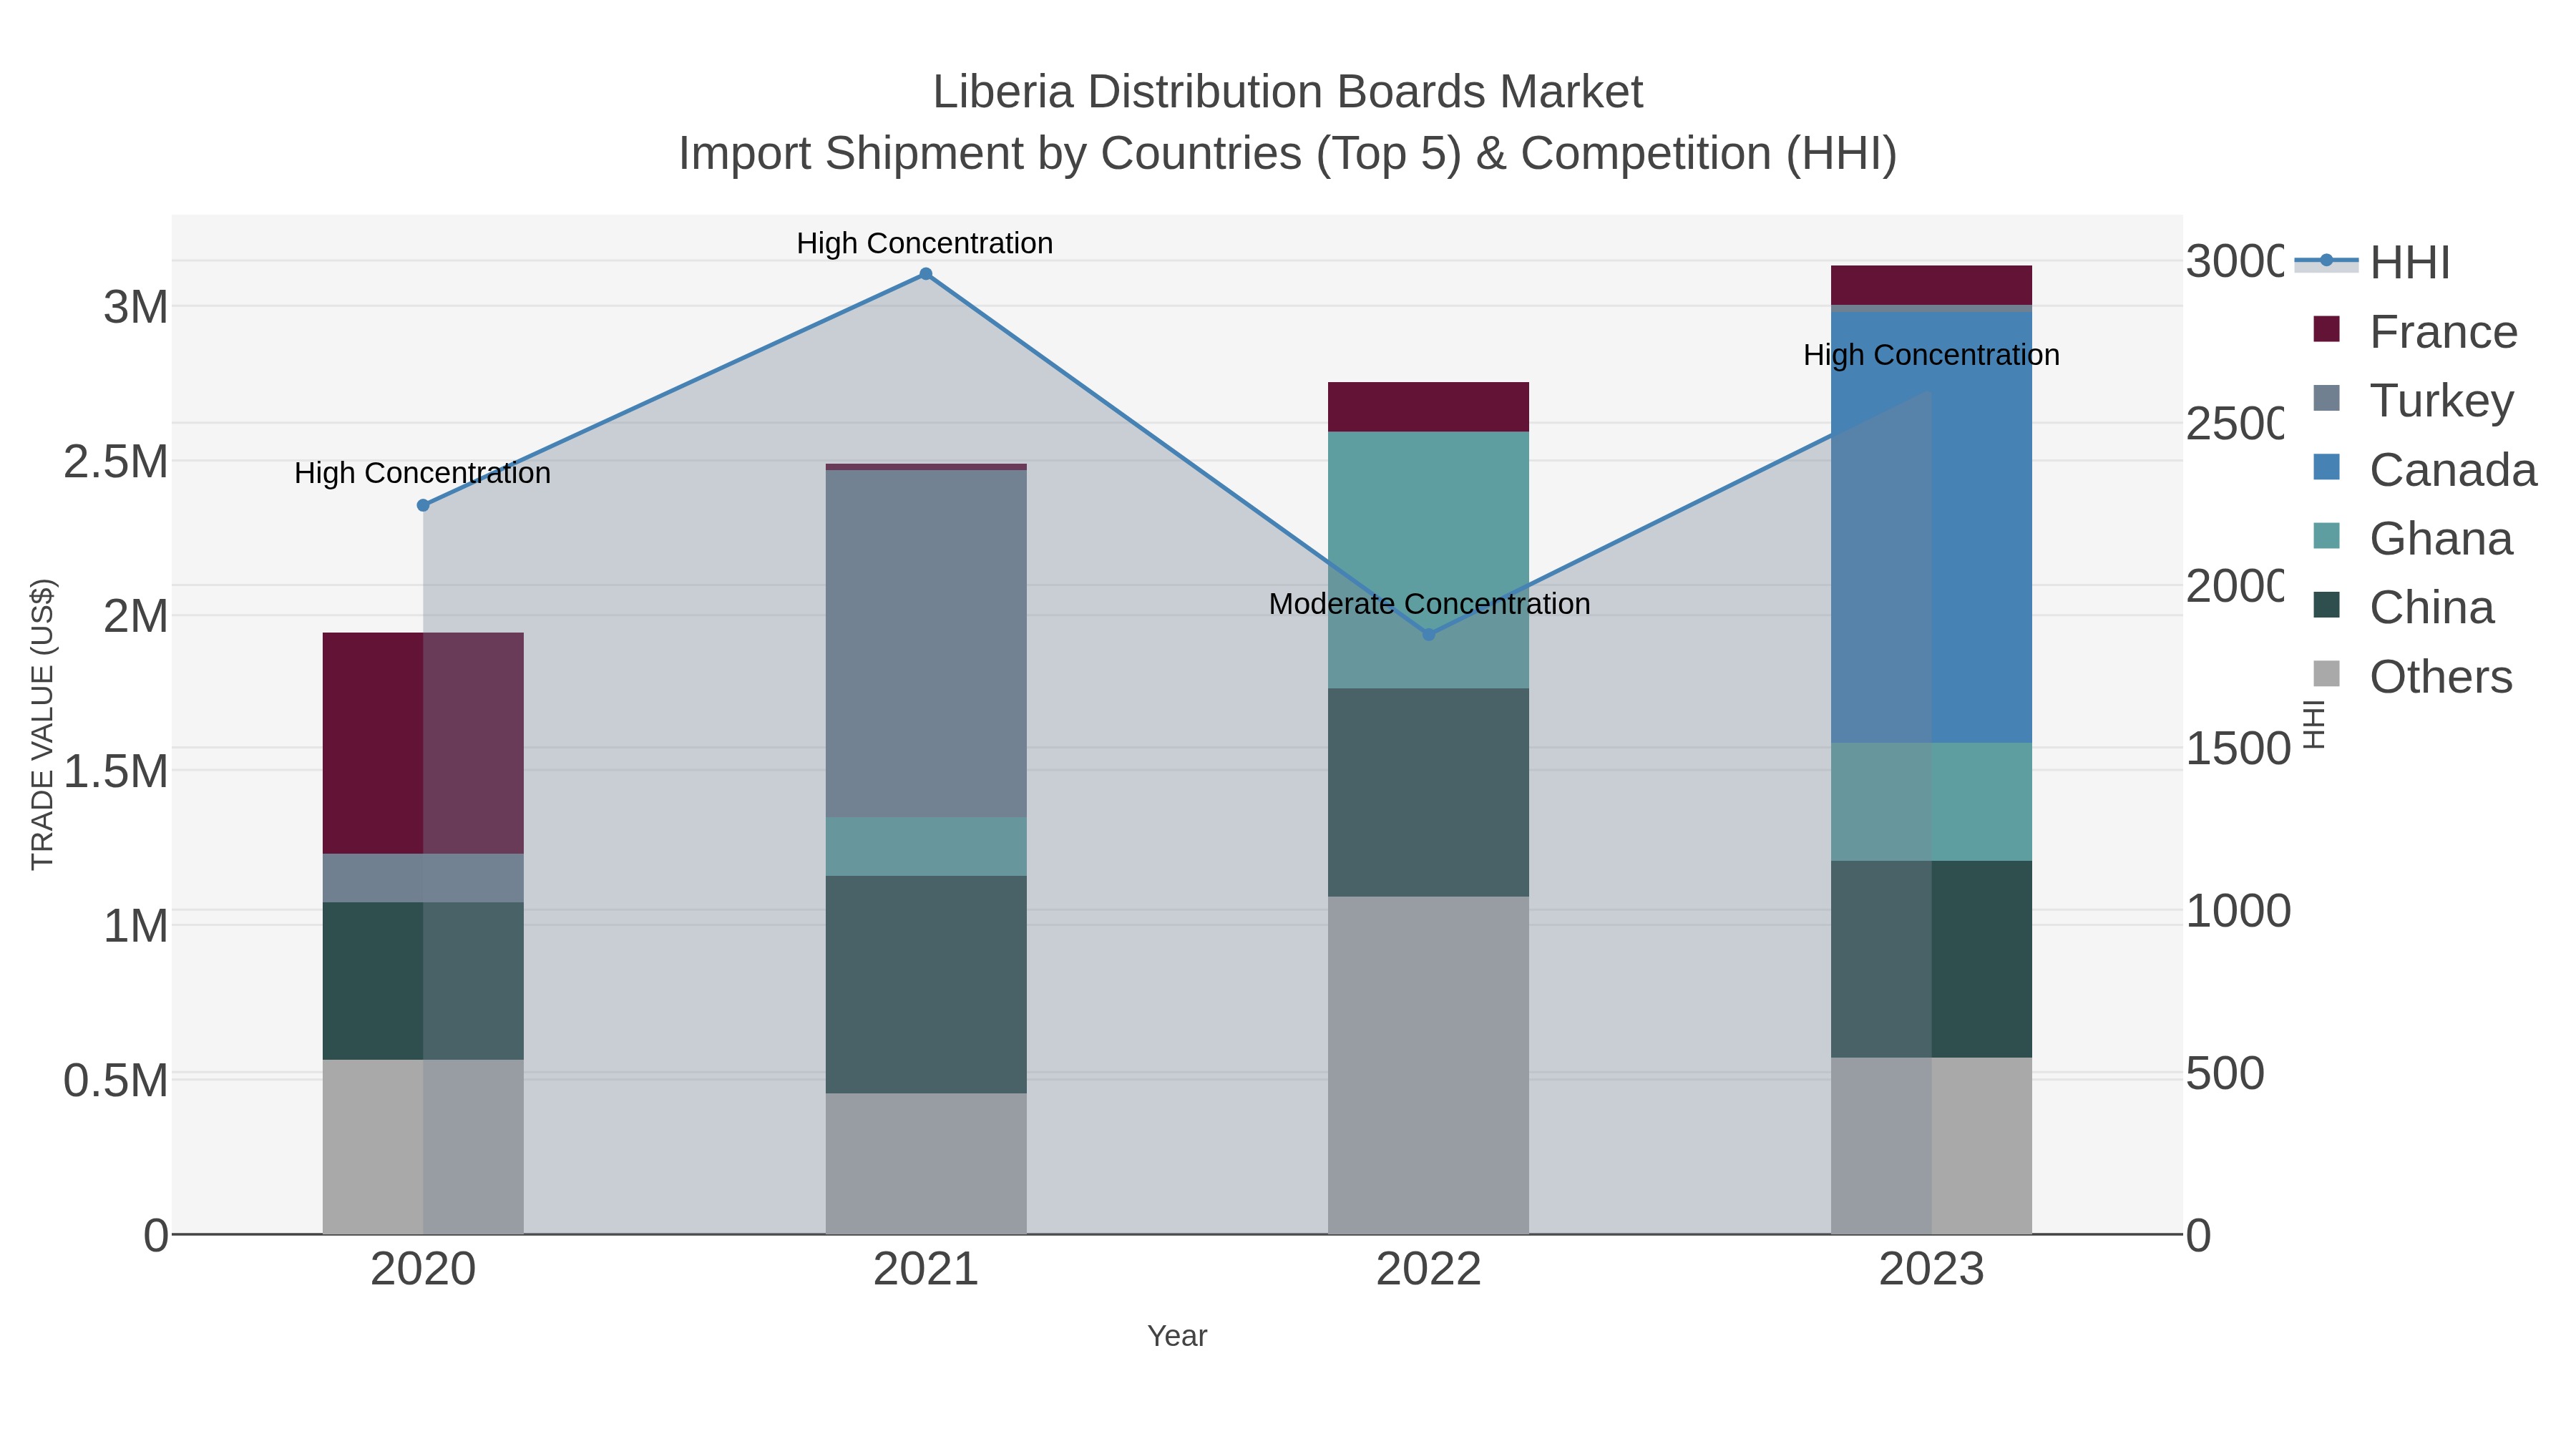Click the Ghana segment of 2023 bar
The width and height of the screenshot is (2576, 1449).
pyautogui.click(x=1932, y=802)
